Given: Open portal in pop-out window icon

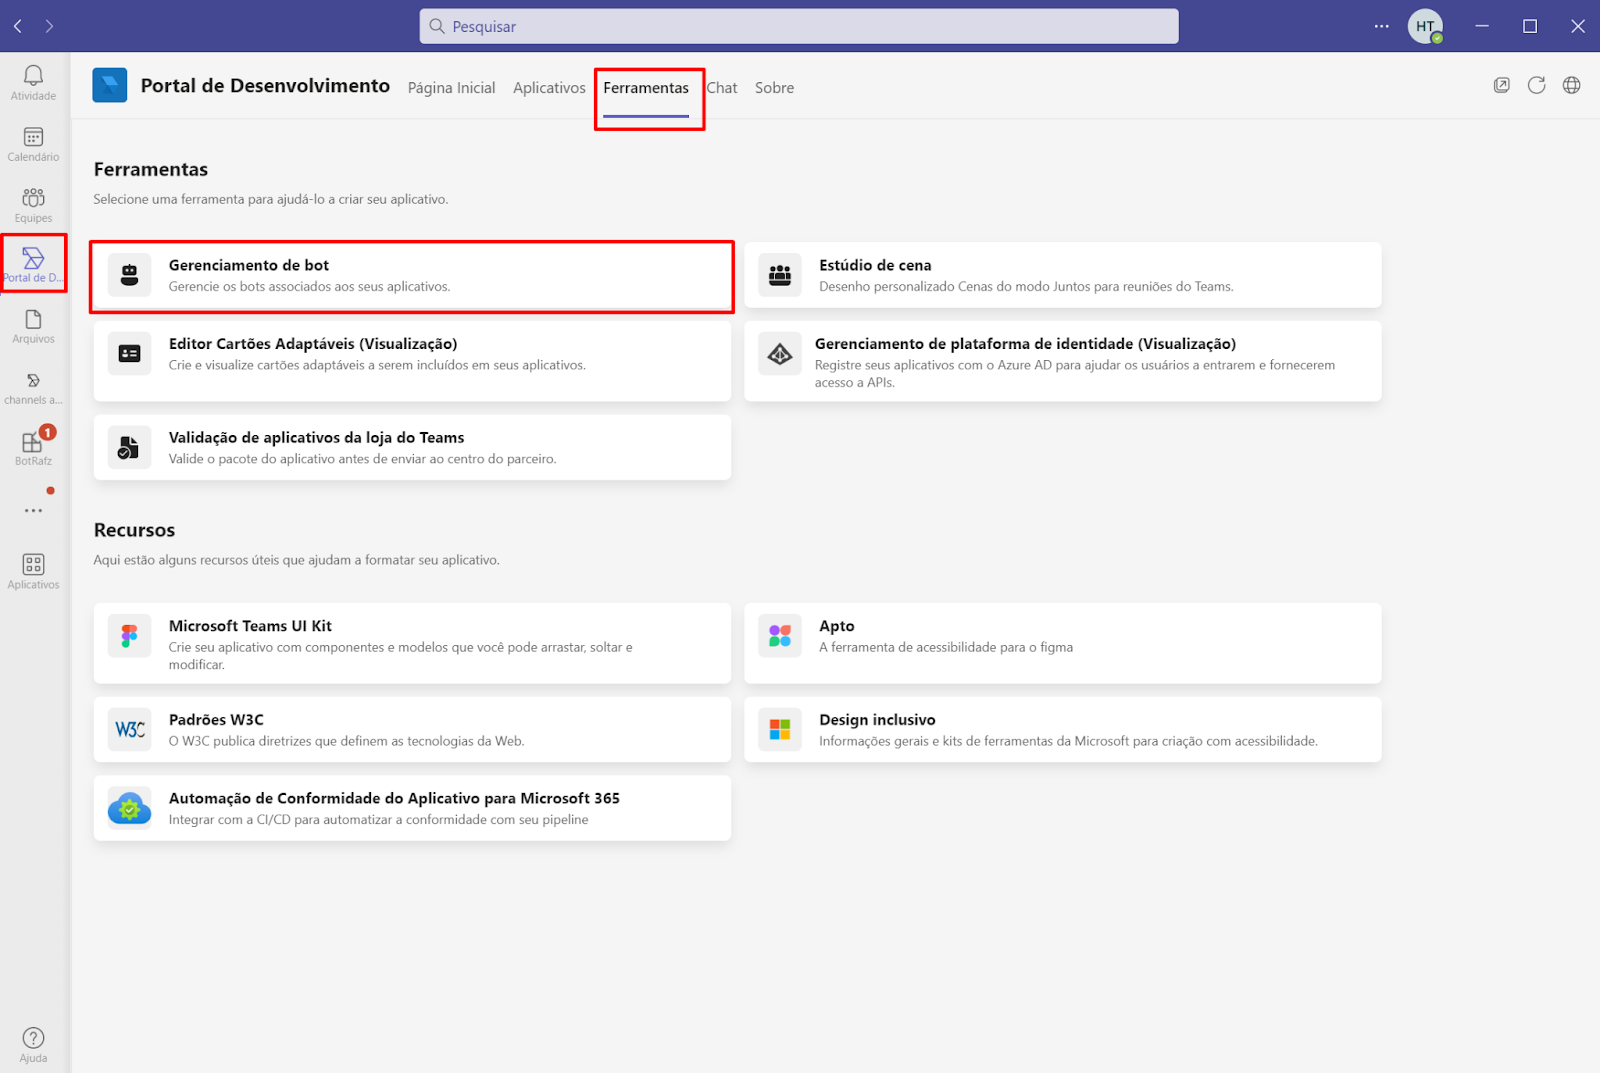Looking at the screenshot, I should [1501, 86].
